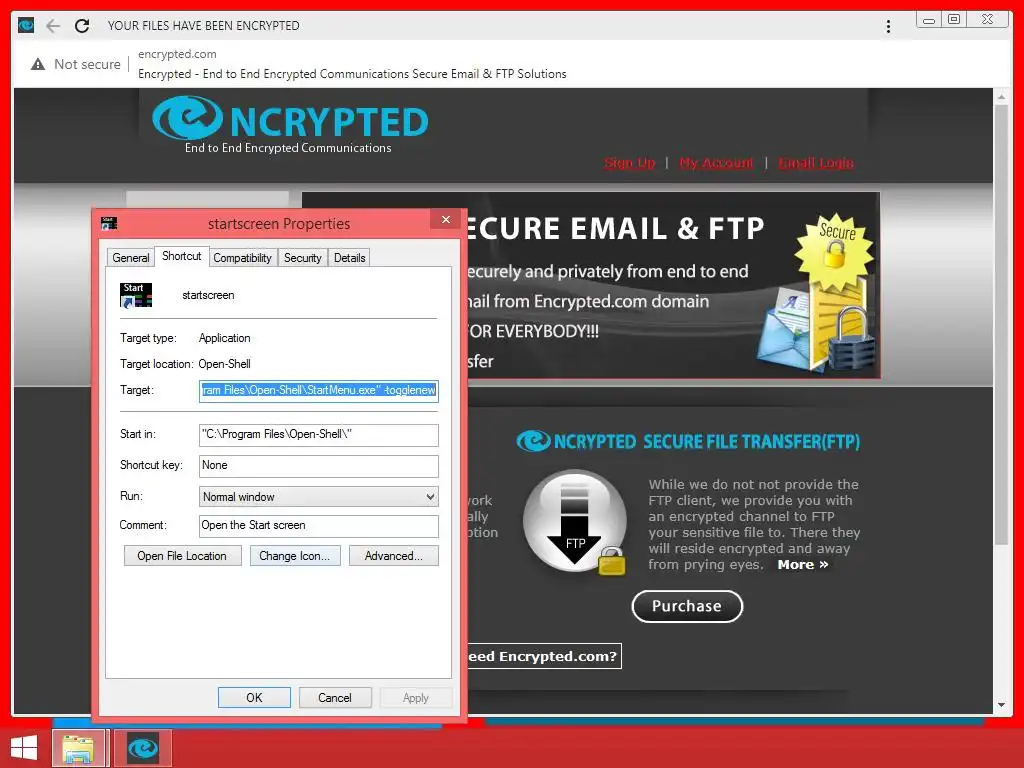
Task: Click the More » link
Action: pyautogui.click(x=803, y=565)
